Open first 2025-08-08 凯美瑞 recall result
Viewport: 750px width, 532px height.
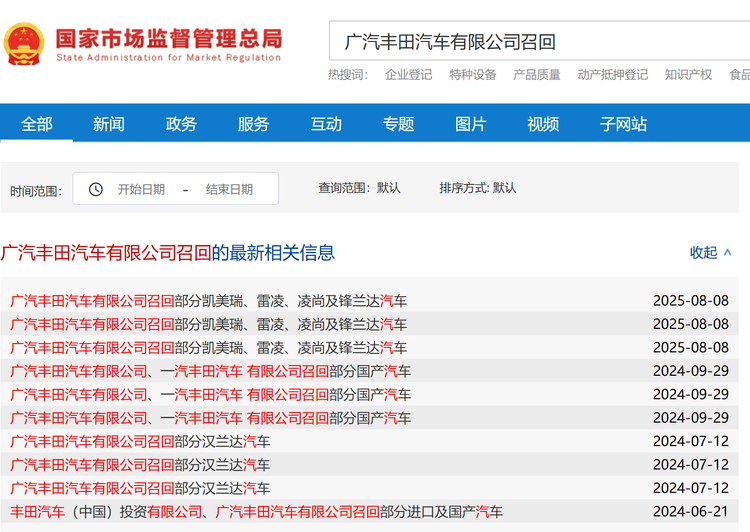[209, 301]
